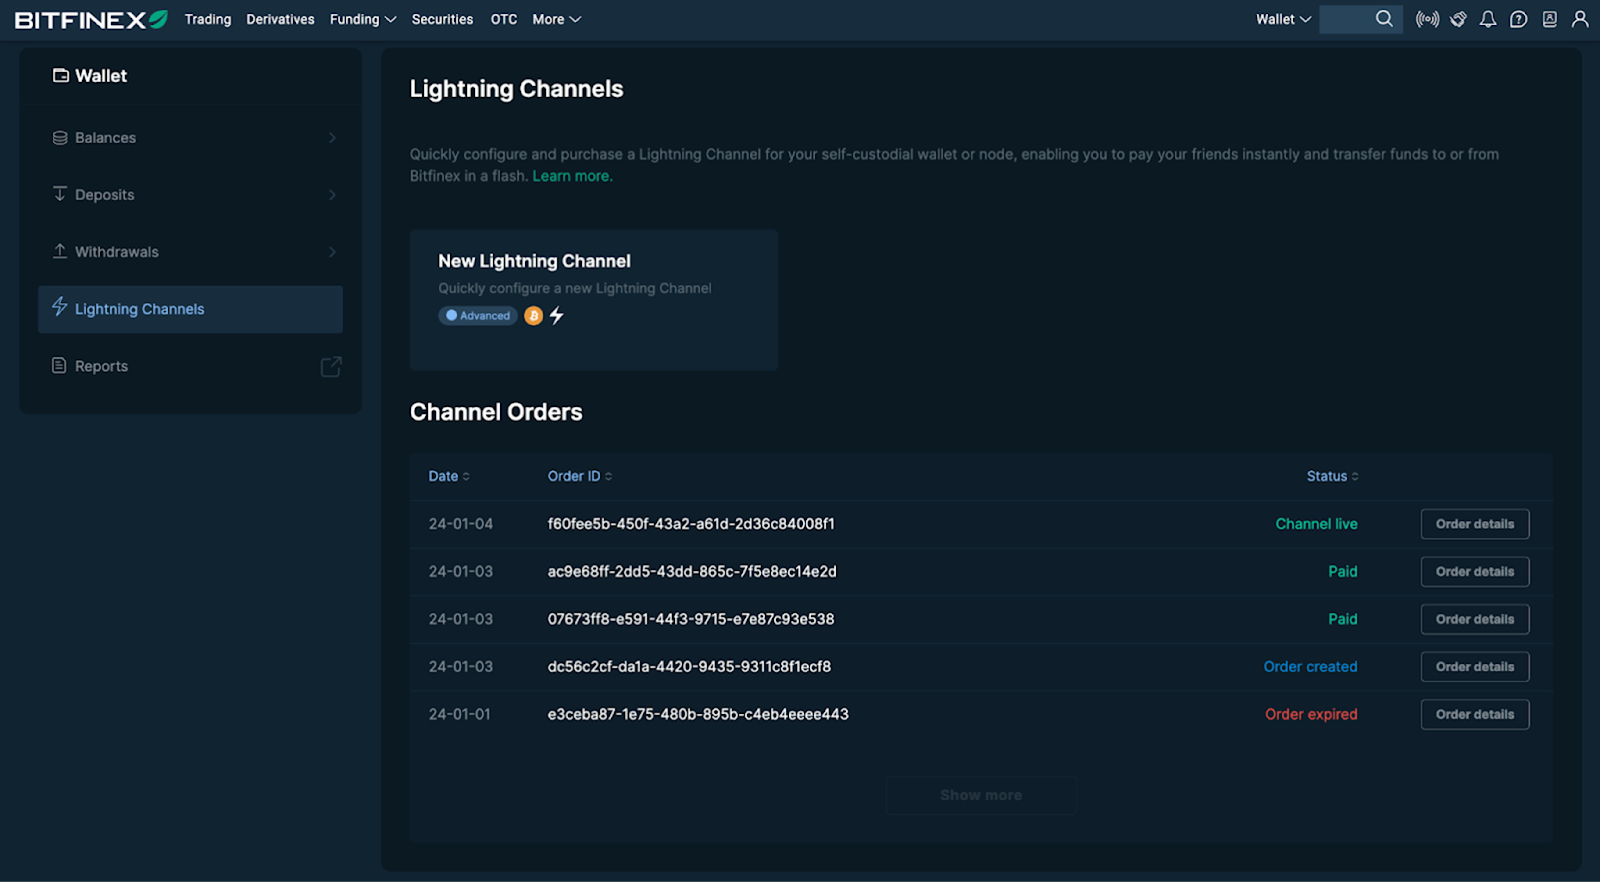The width and height of the screenshot is (1600, 882).
Task: Open the OTC menu item
Action: [504, 19]
